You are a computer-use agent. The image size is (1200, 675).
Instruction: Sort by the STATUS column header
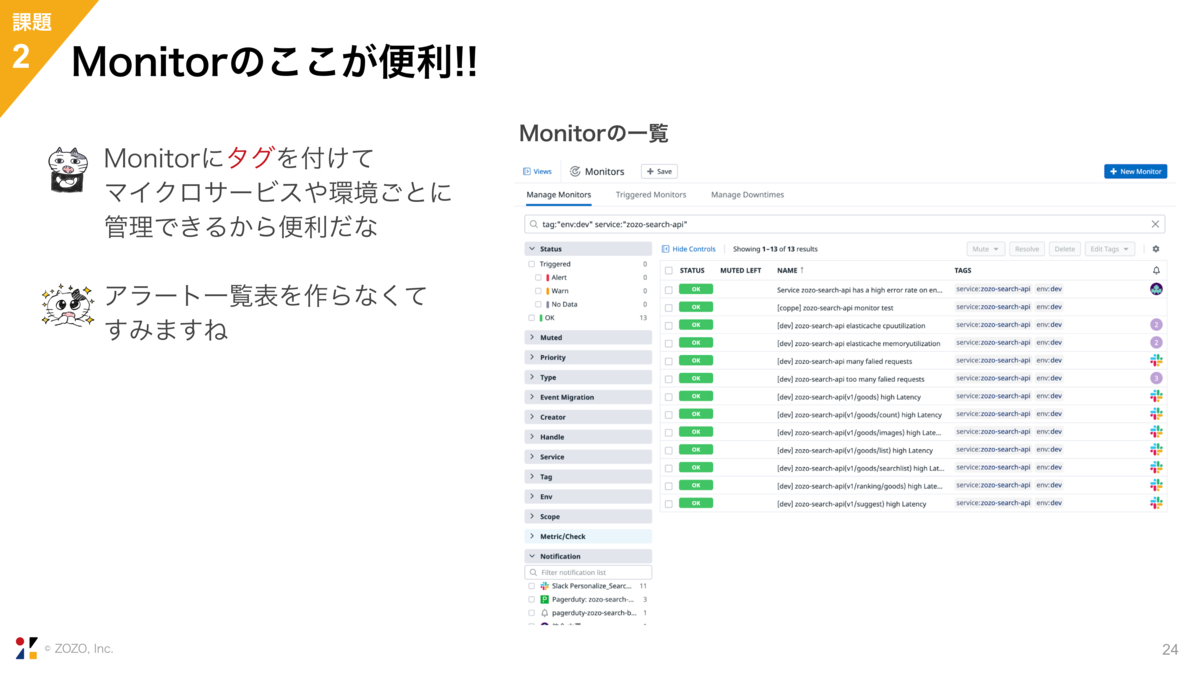[x=692, y=271]
